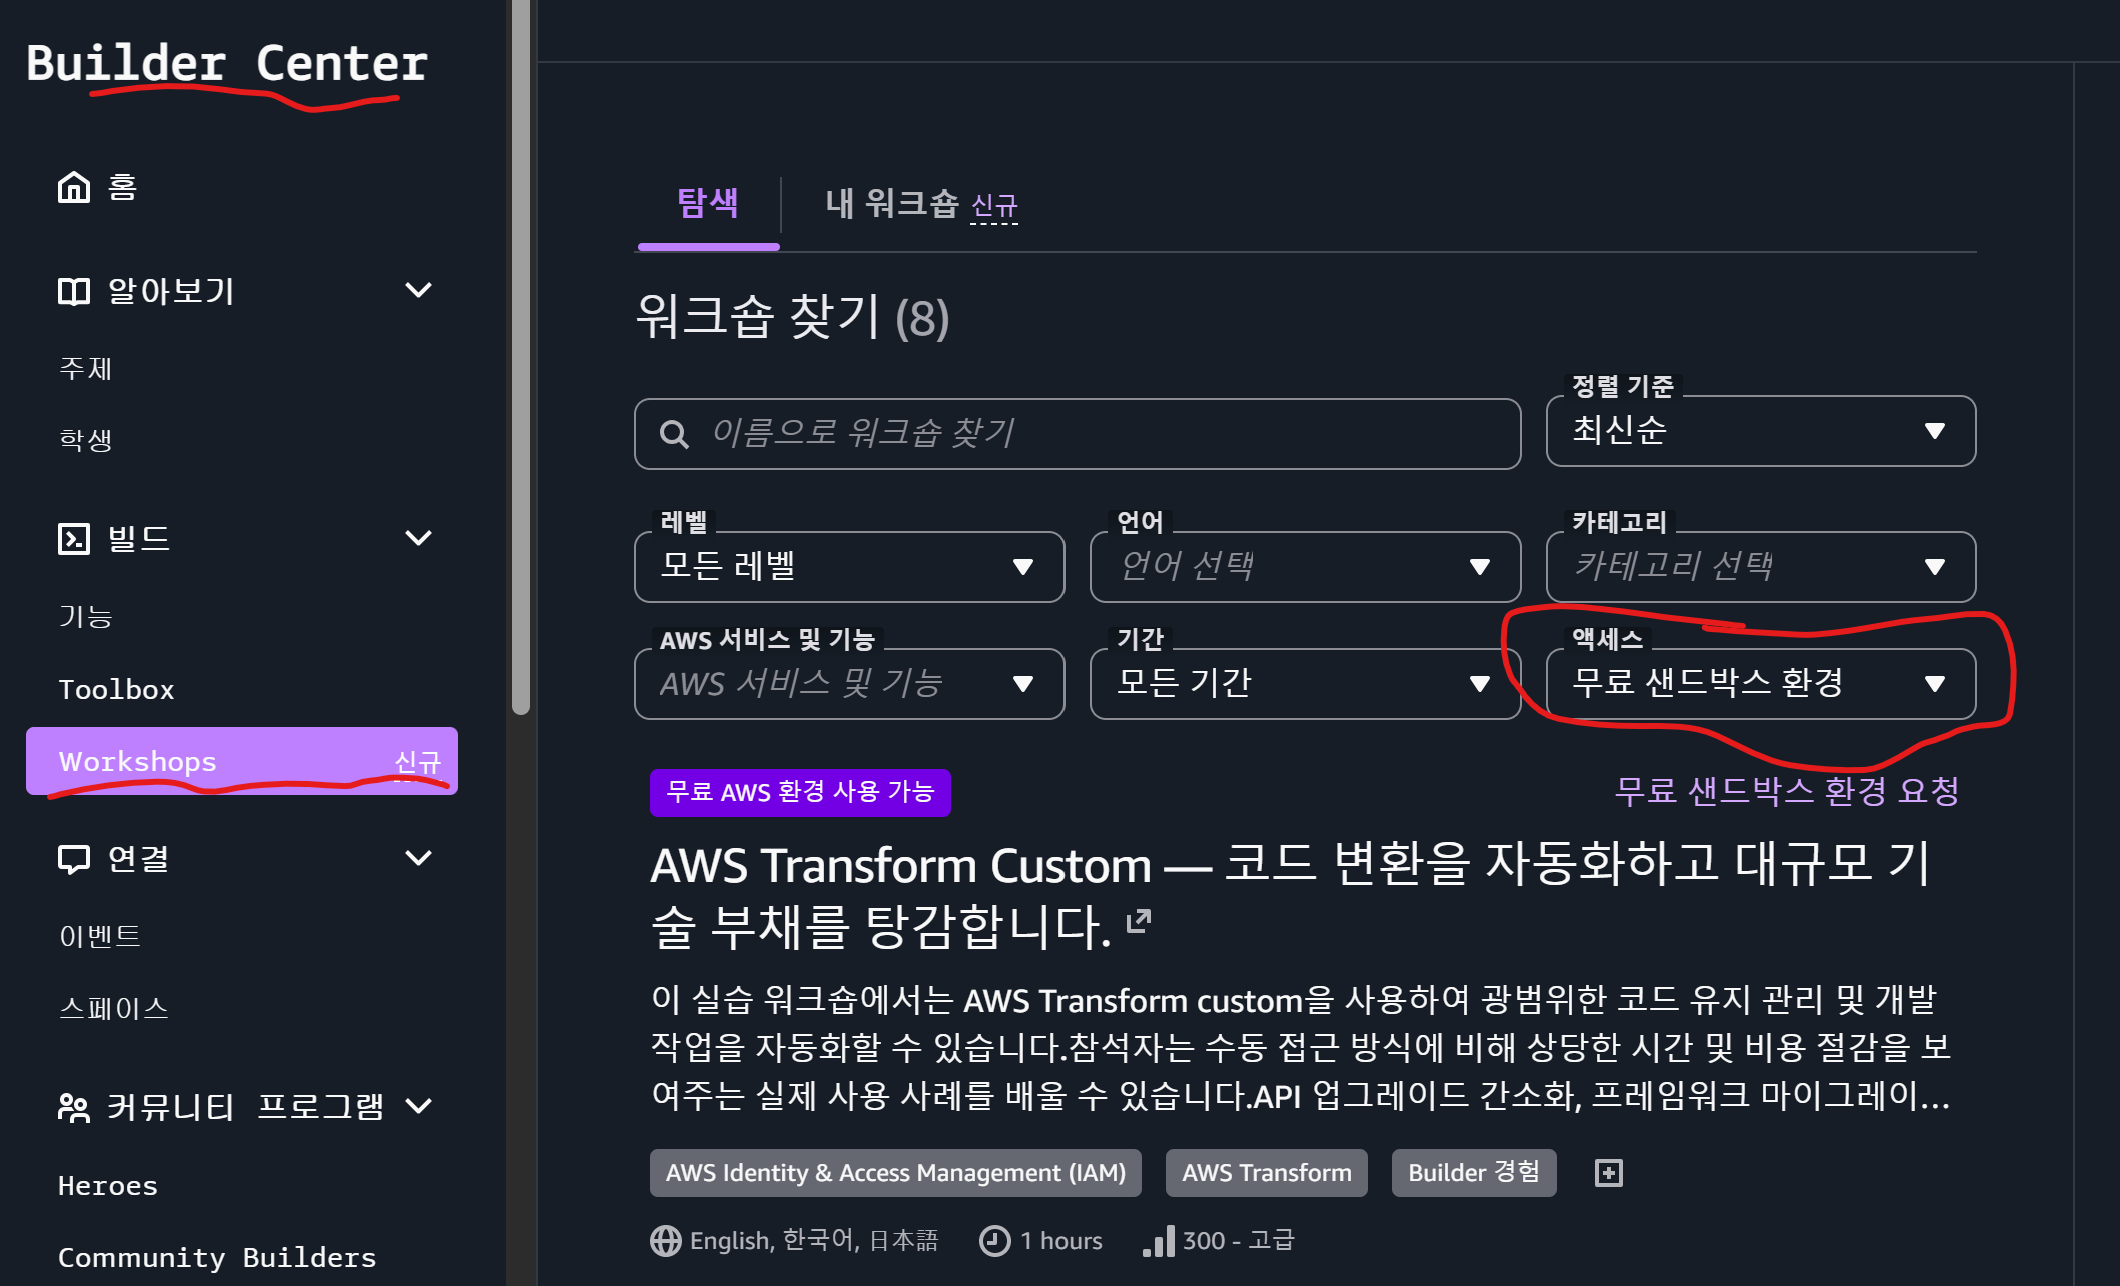Click the 300 - 고급 level text
2120x1286 pixels.
click(x=1239, y=1241)
